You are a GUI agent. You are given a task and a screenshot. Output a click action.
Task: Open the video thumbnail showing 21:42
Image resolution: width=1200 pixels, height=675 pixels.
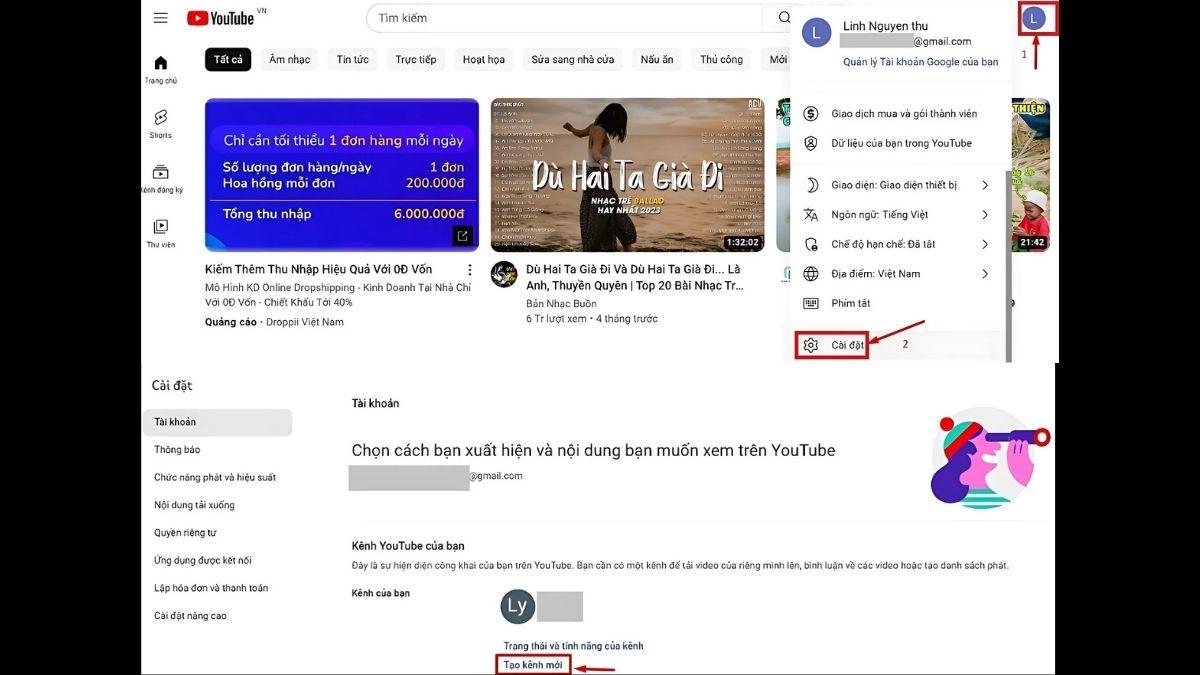[1030, 175]
